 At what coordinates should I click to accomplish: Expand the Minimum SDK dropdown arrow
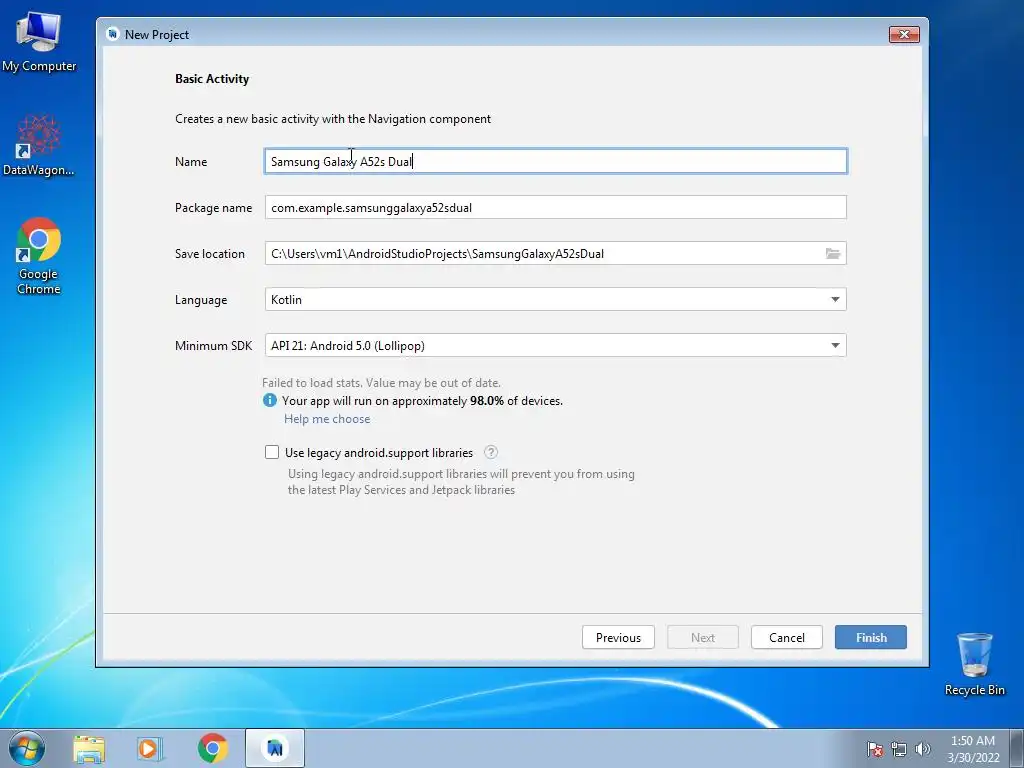[835, 345]
